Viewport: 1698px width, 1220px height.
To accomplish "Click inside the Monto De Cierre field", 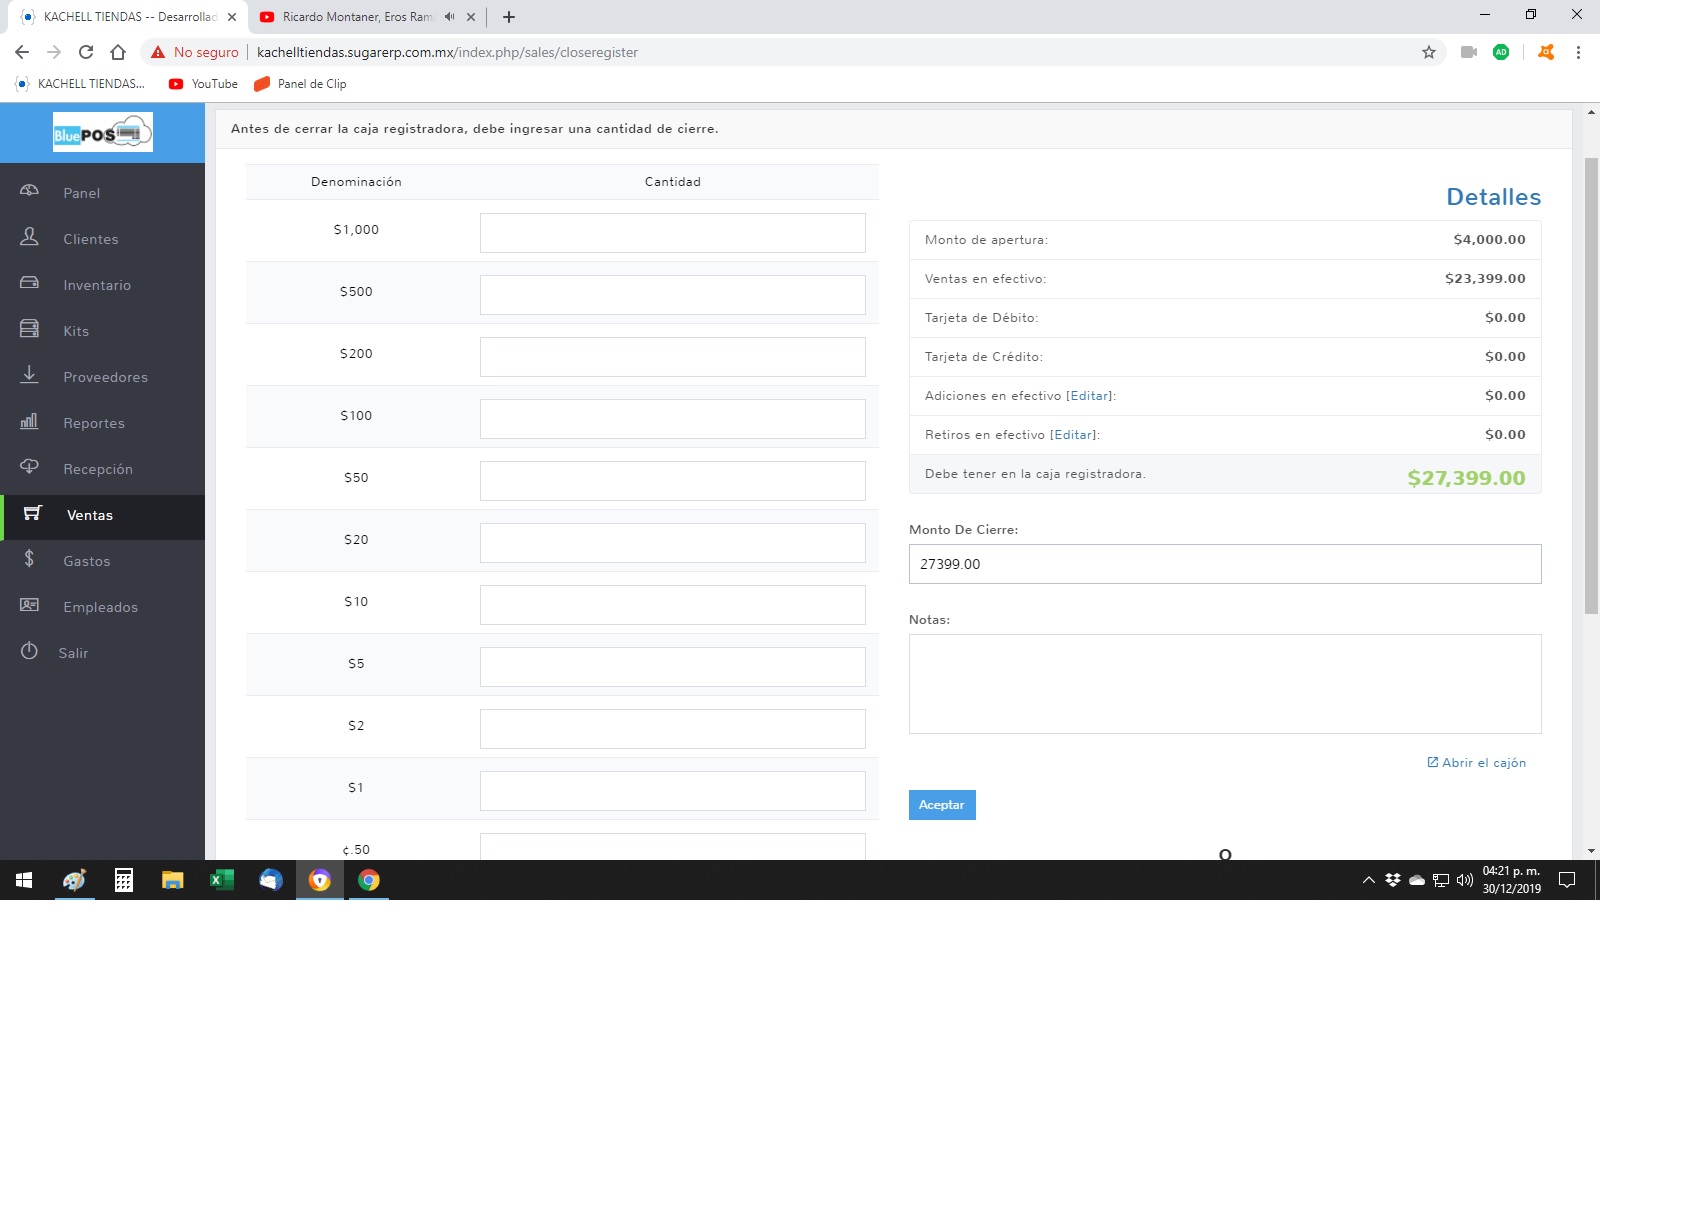I will (x=1224, y=564).
